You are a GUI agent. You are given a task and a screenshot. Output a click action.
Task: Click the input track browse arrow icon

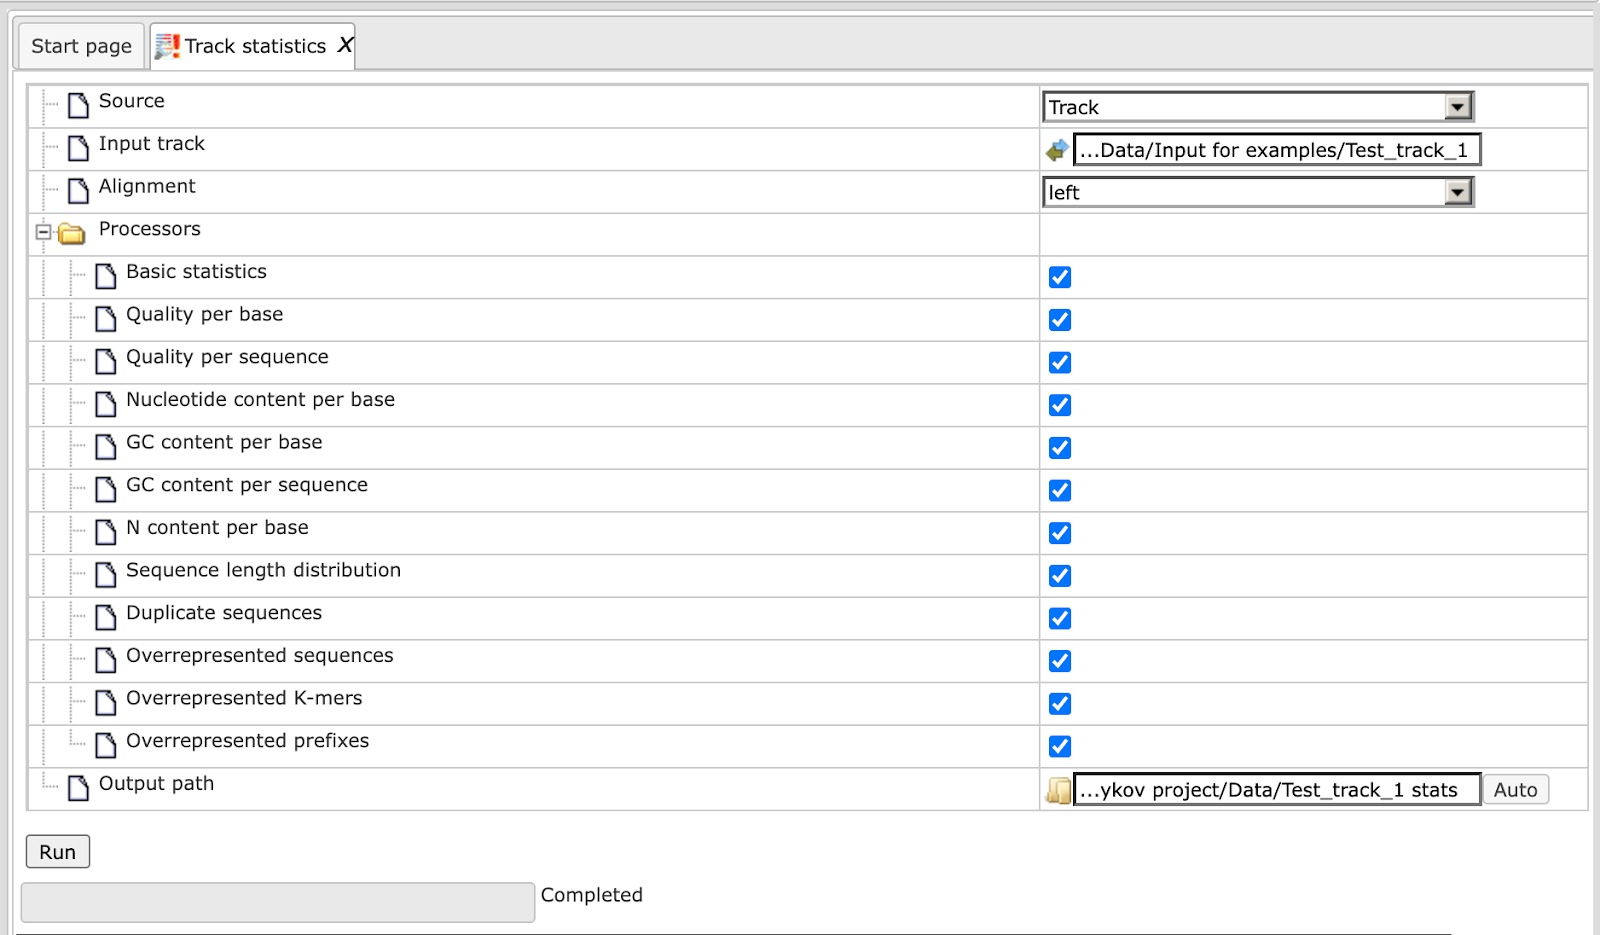pyautogui.click(x=1057, y=151)
